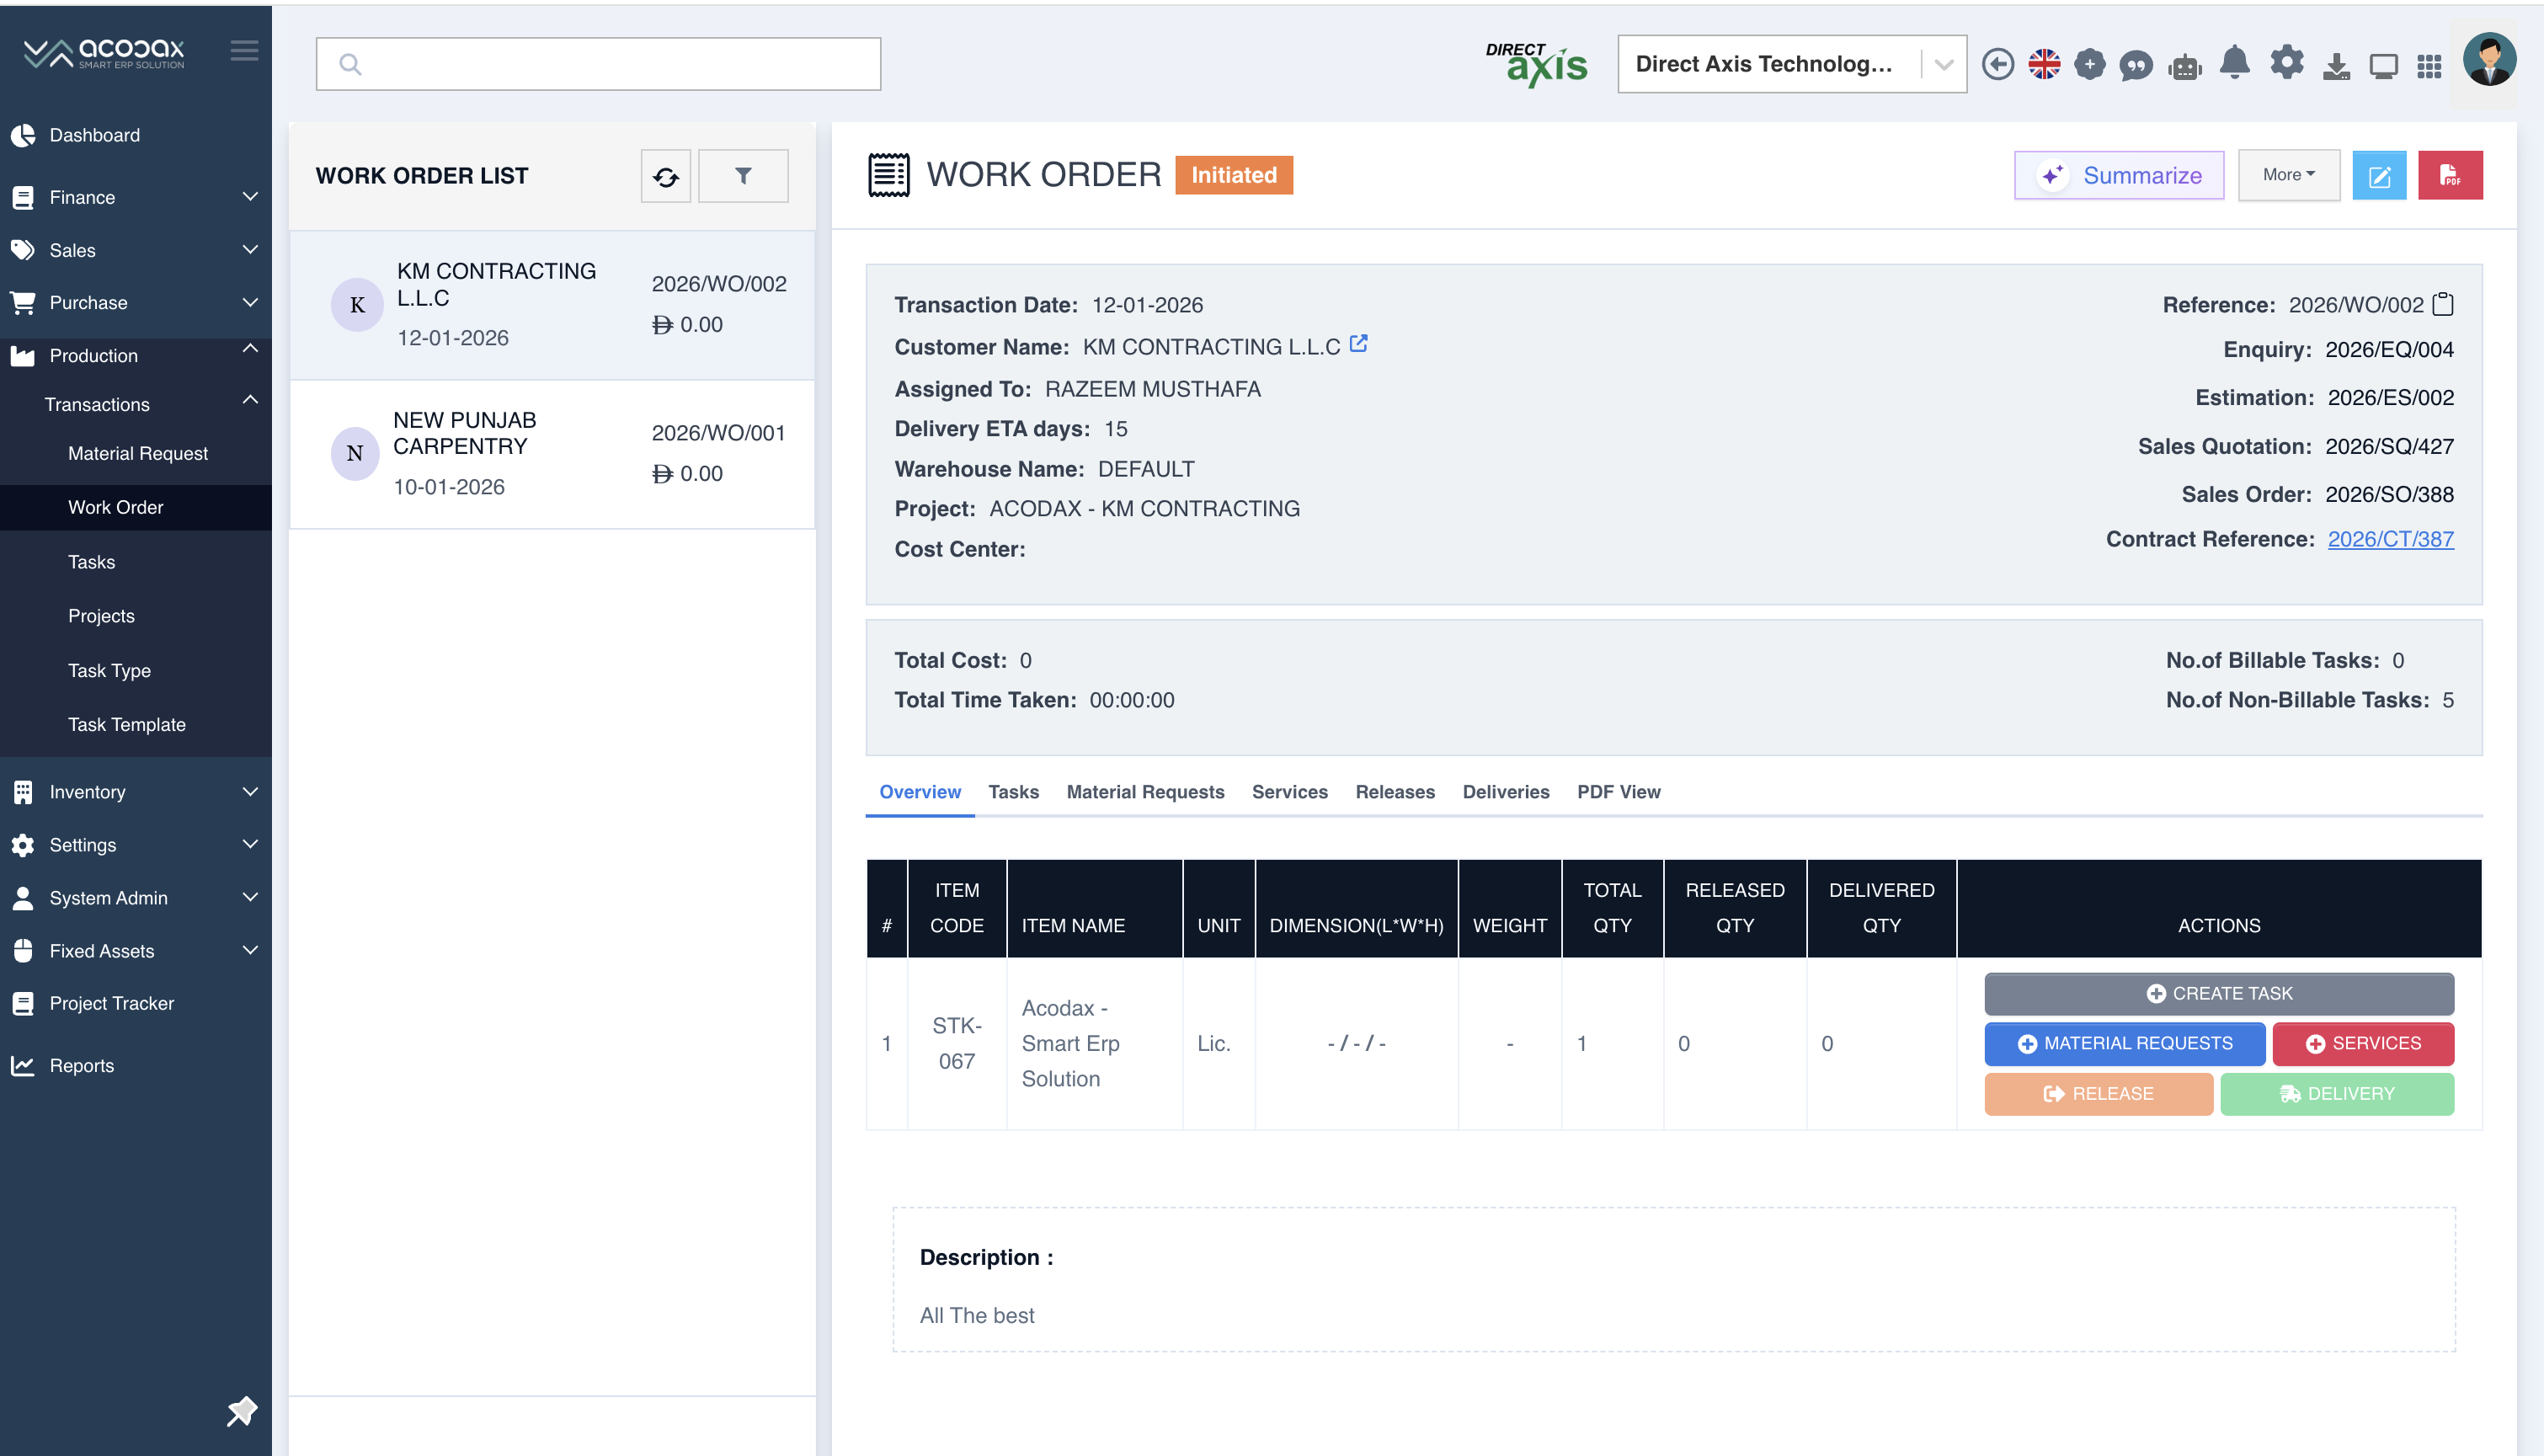Click the pin sidebar icon
This screenshot has height=1456, width=2544.
coord(242,1411)
